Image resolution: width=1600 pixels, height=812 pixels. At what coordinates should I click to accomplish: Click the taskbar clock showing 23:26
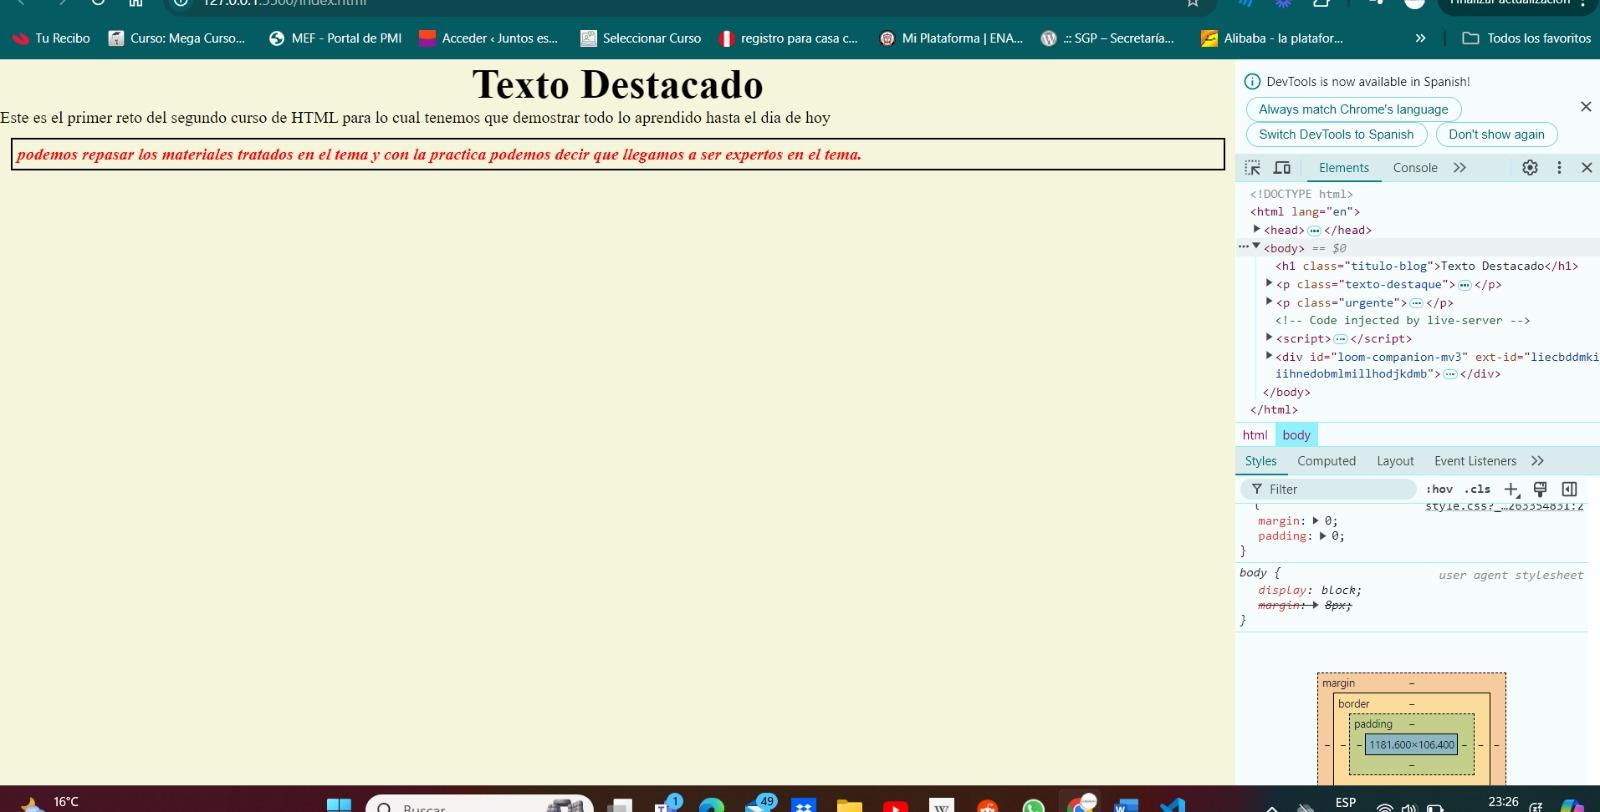tap(1503, 802)
